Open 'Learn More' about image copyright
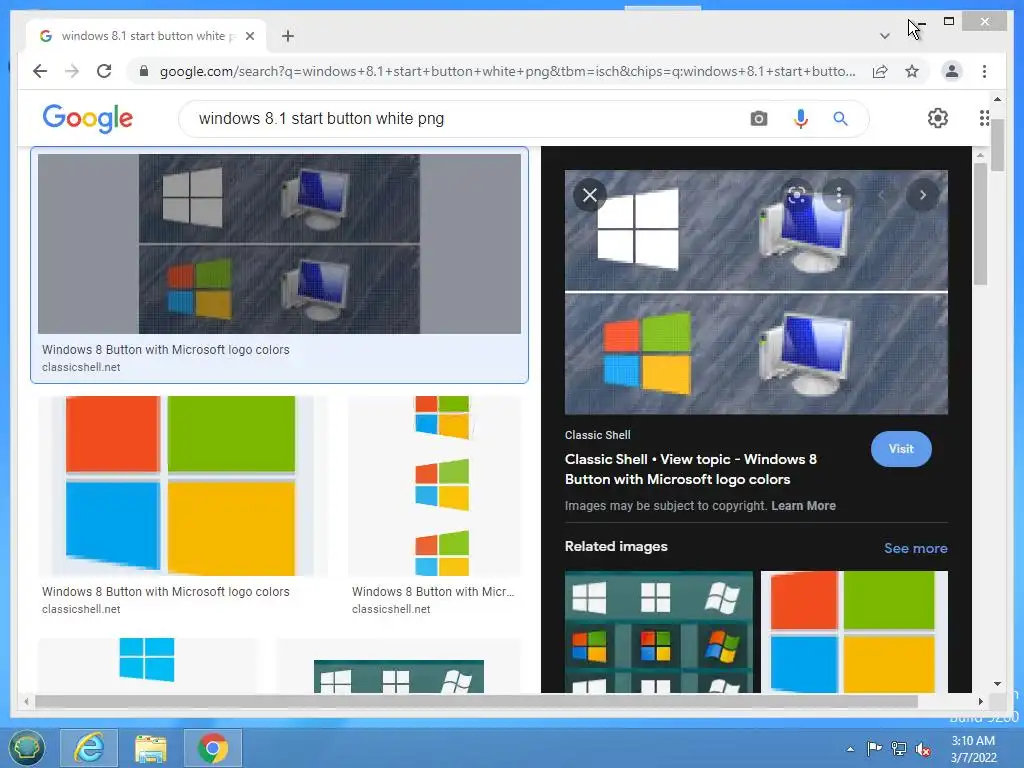The height and width of the screenshot is (768, 1024). [x=803, y=505]
